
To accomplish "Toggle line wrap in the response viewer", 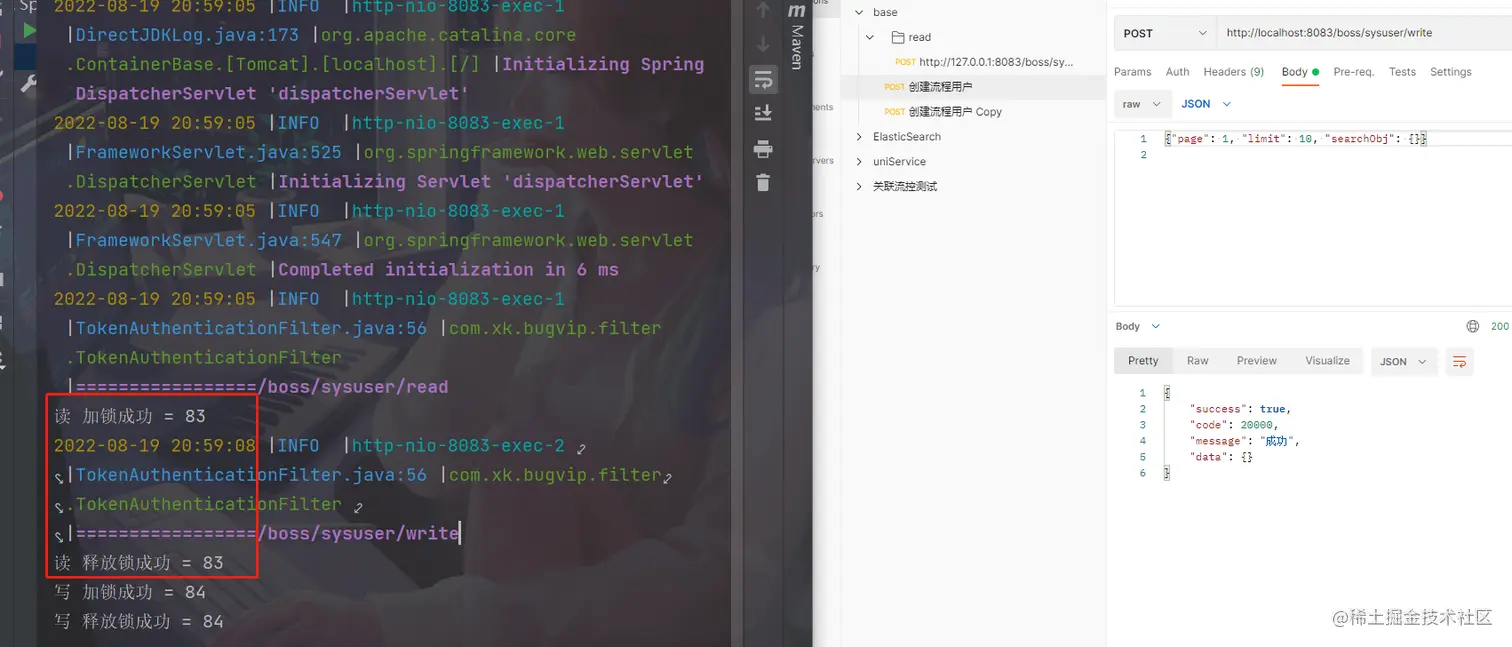I will tap(1460, 361).
